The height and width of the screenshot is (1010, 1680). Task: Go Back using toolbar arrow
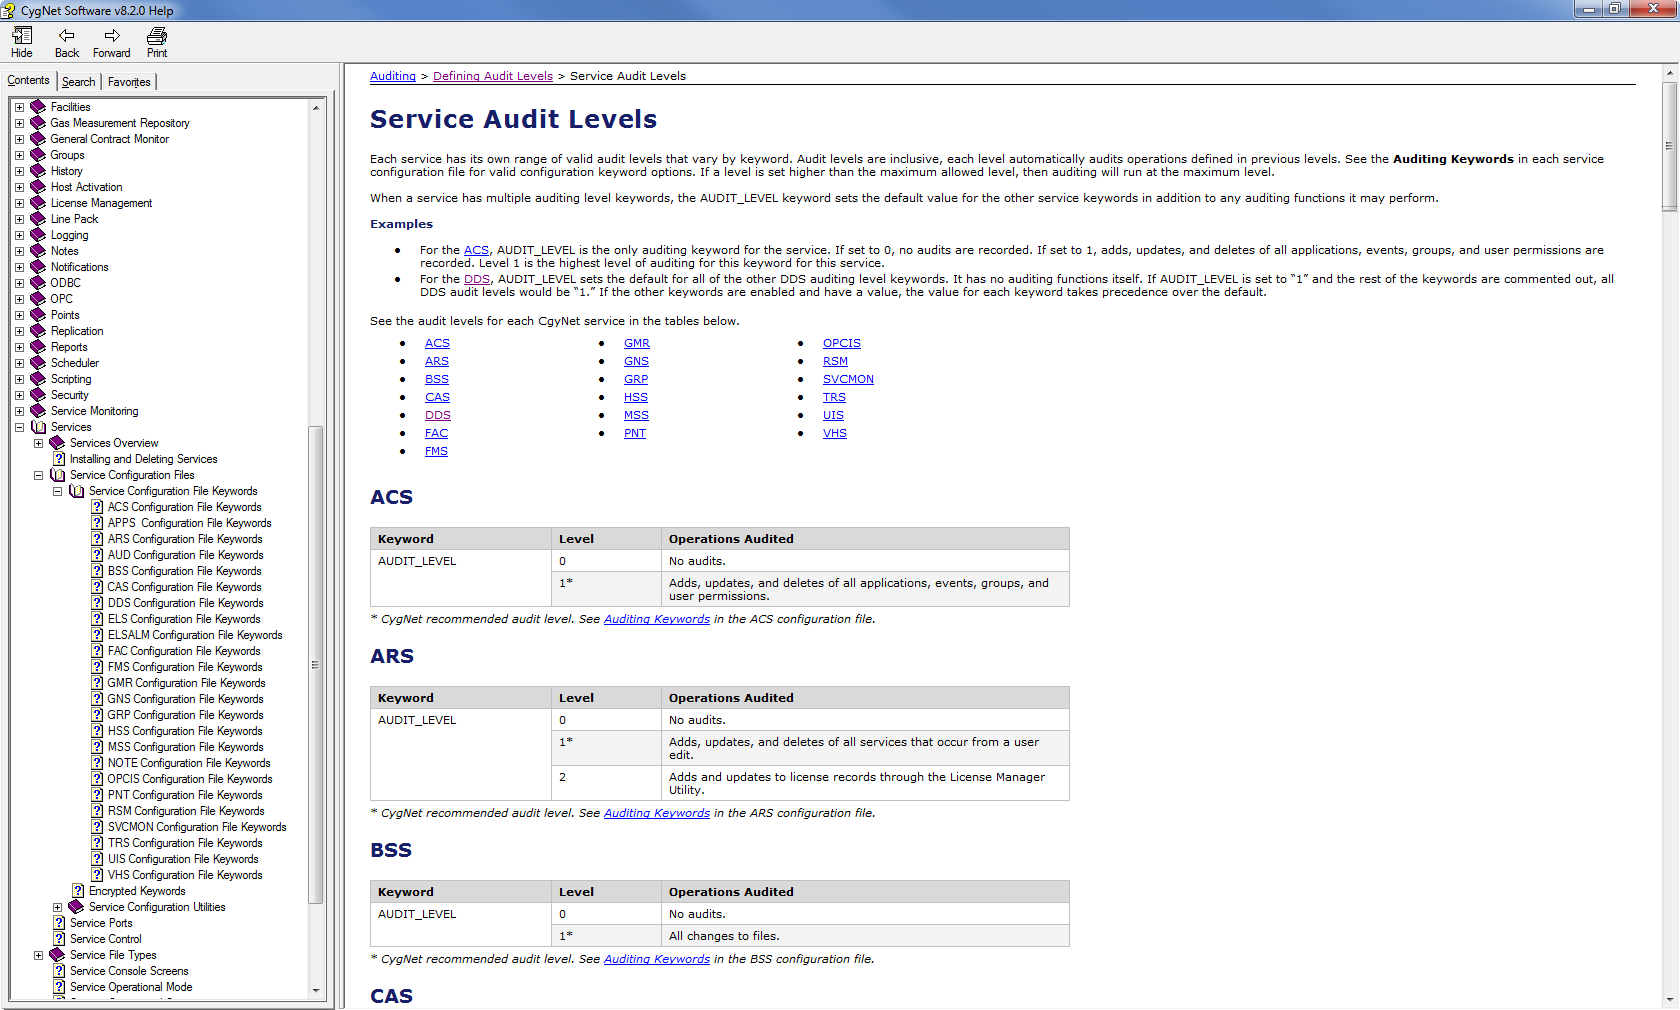67,36
